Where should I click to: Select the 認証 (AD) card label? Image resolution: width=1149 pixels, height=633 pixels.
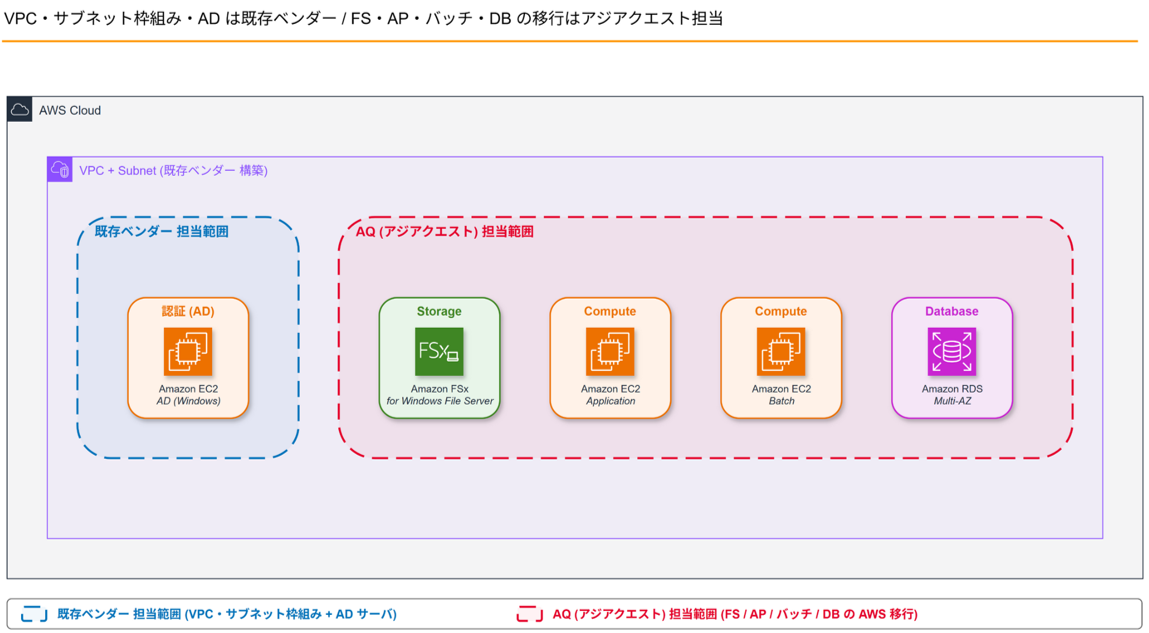click(188, 311)
